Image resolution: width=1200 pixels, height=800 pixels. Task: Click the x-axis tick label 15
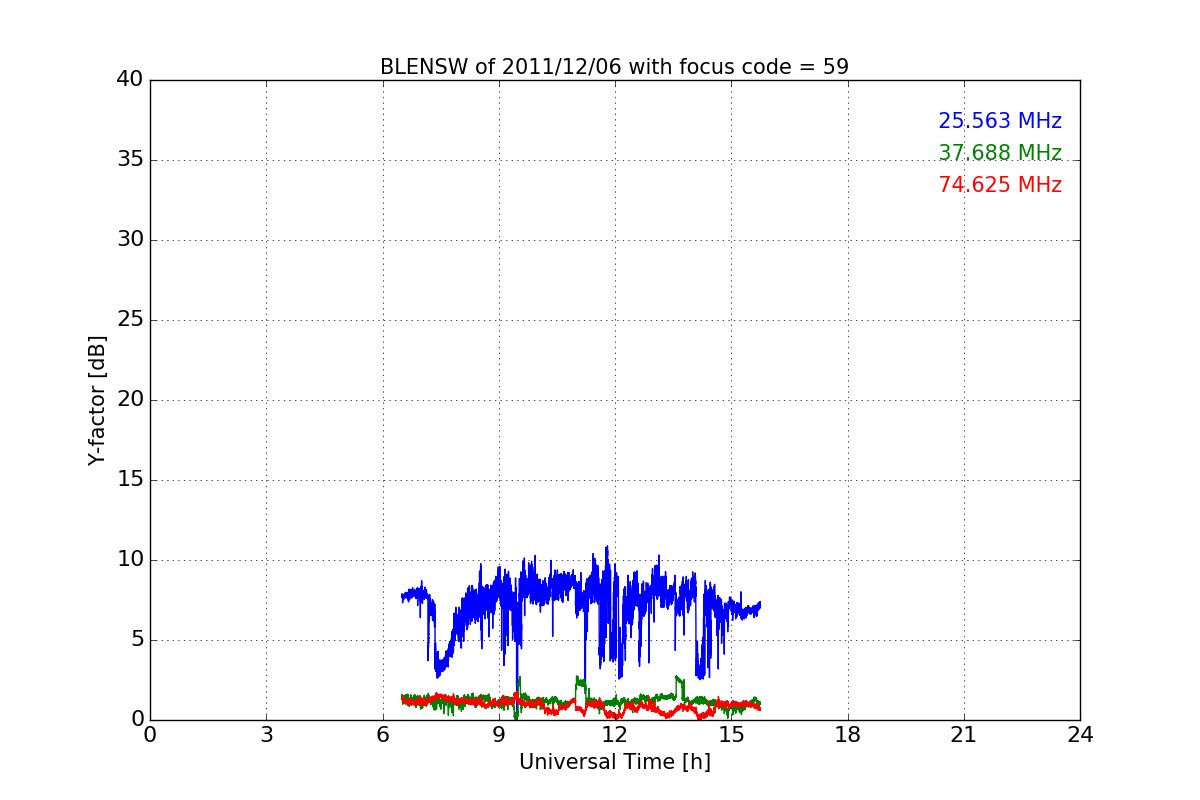point(731,735)
